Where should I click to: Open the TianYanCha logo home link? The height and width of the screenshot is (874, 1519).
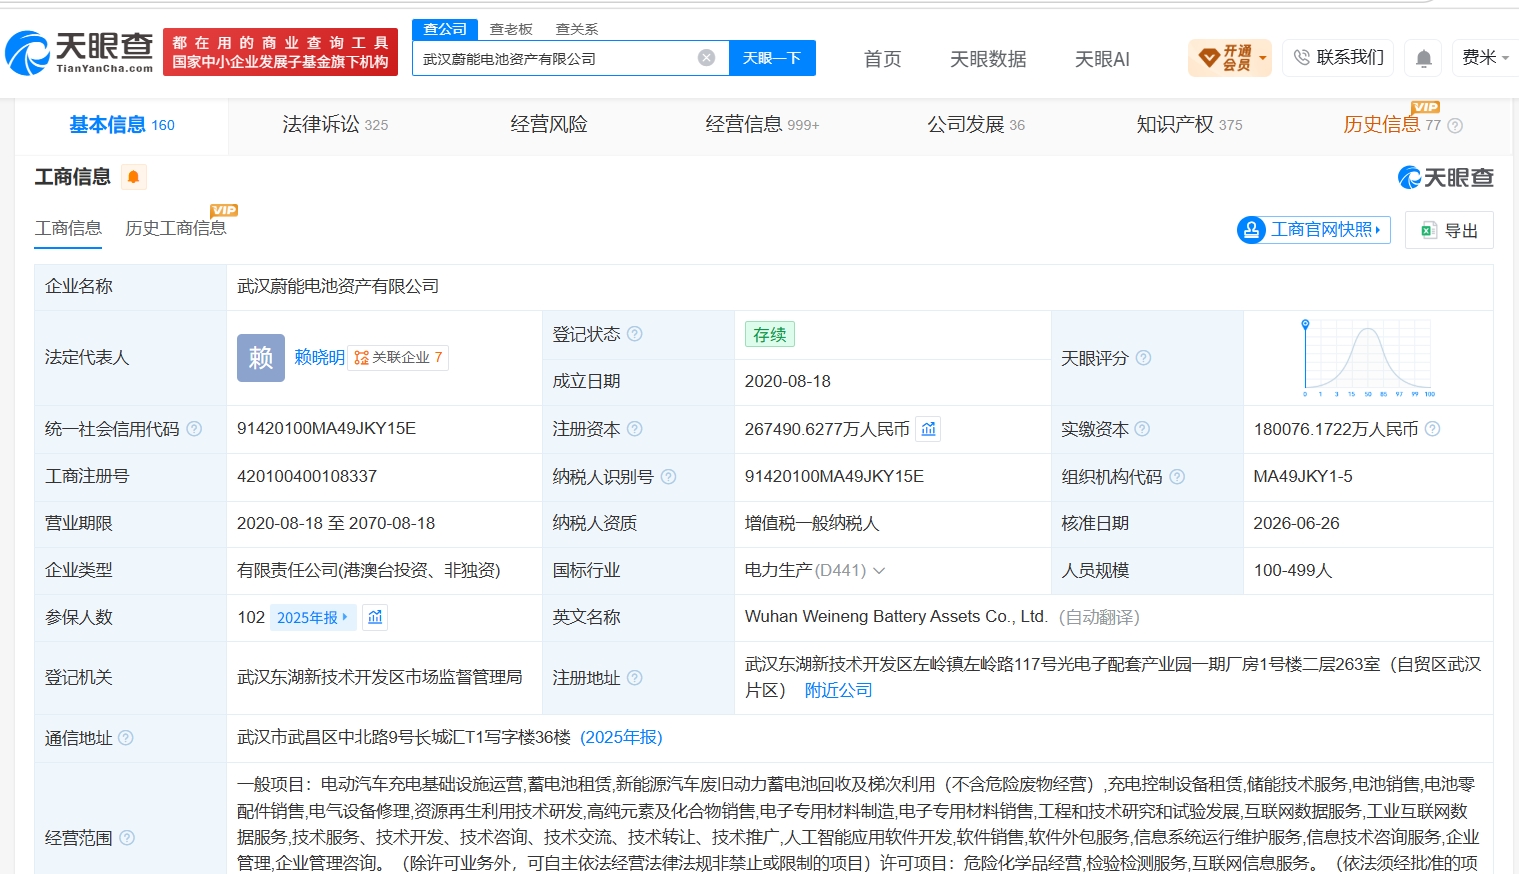(x=79, y=52)
